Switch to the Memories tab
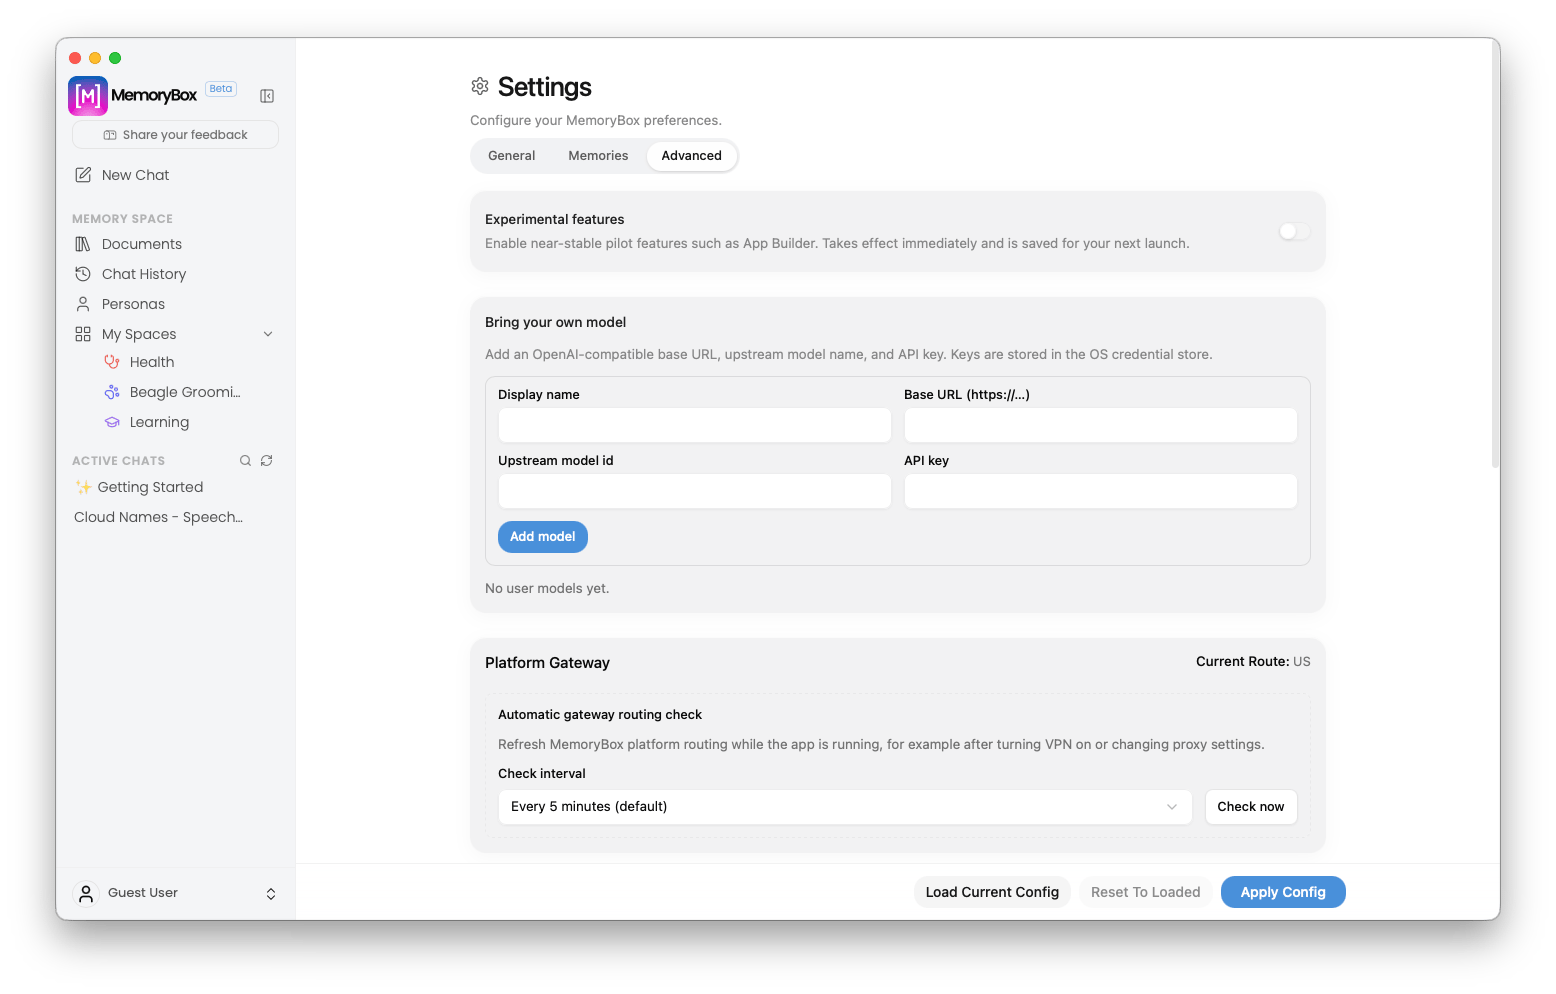 (x=598, y=156)
